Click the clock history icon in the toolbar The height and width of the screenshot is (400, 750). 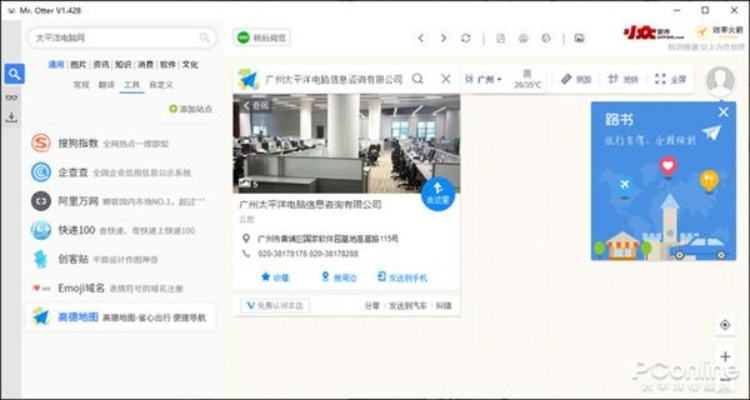546,38
